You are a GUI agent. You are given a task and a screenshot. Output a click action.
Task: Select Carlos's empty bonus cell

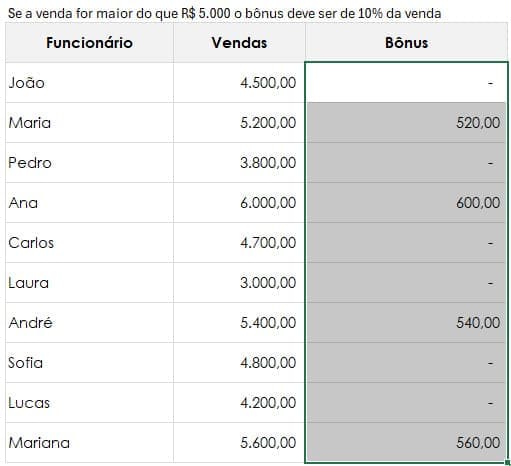tap(407, 243)
